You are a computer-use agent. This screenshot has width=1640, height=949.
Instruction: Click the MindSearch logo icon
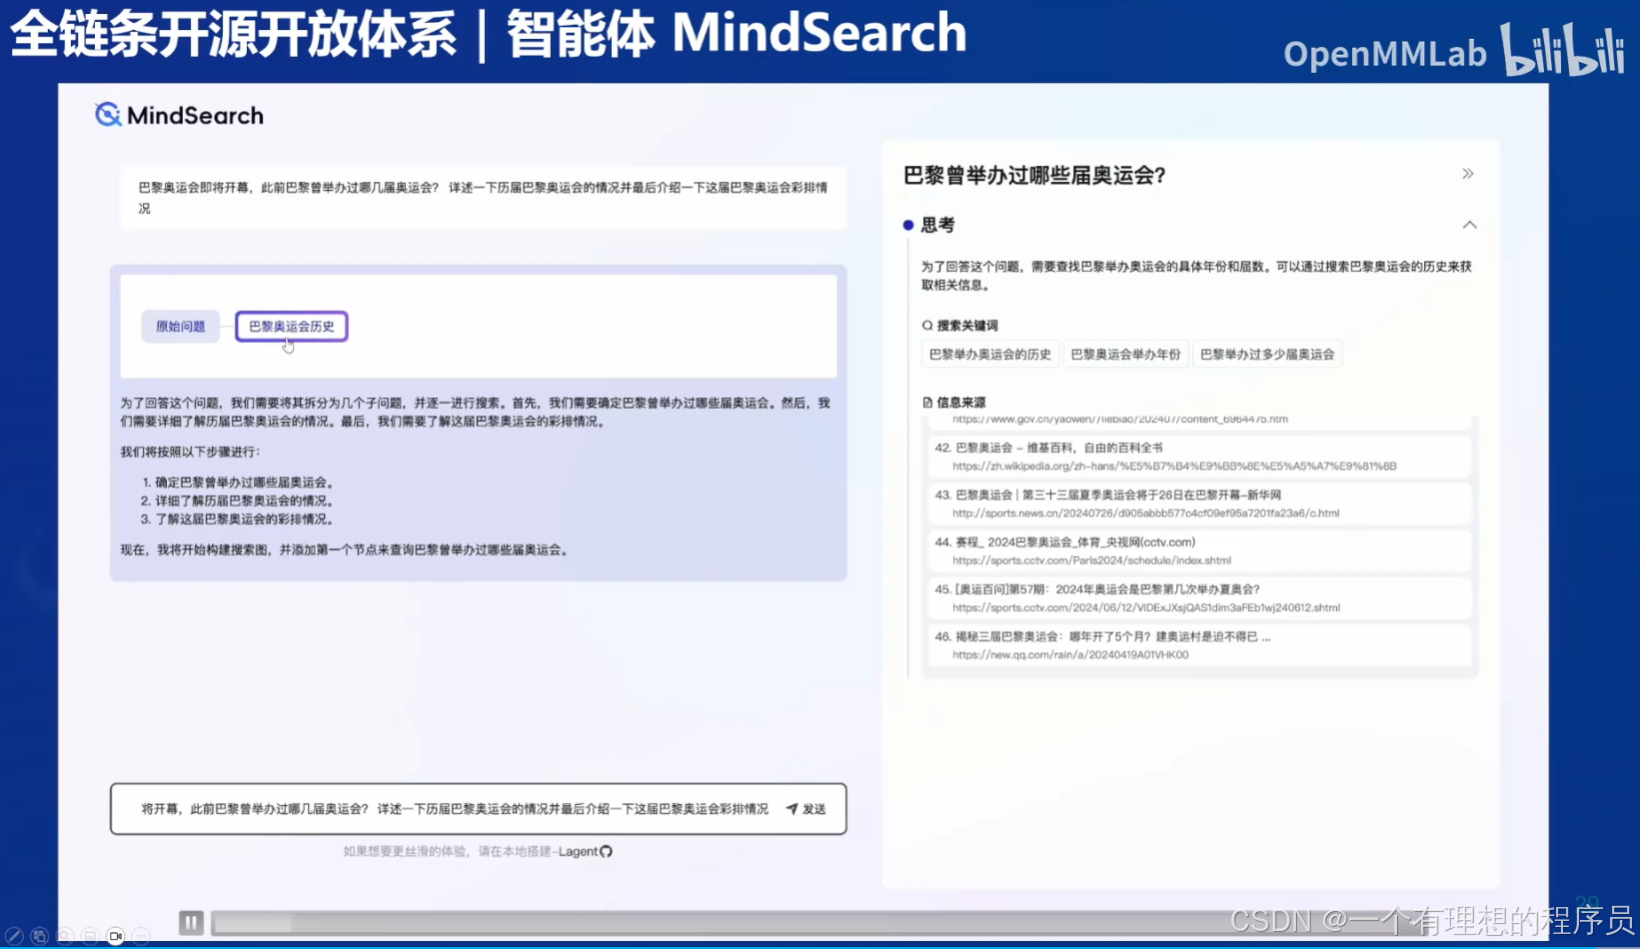(x=107, y=115)
